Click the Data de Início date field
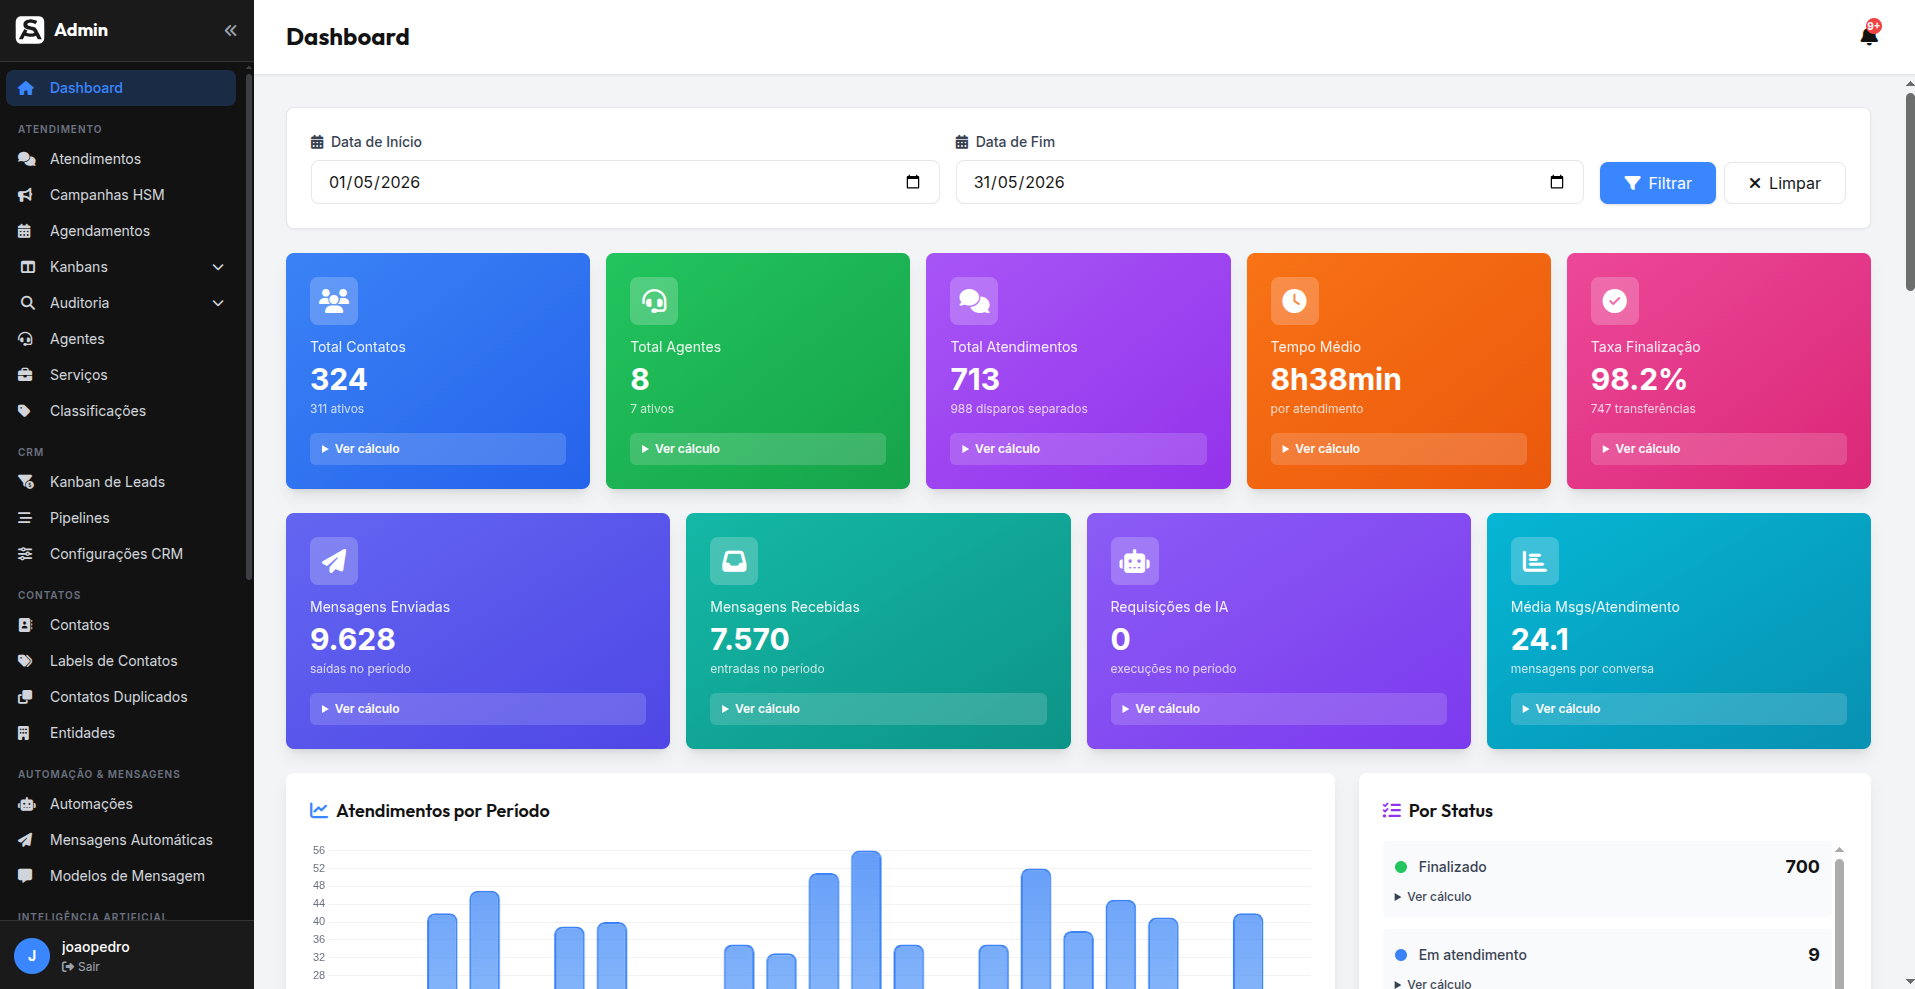The width and height of the screenshot is (1915, 989). coord(625,182)
